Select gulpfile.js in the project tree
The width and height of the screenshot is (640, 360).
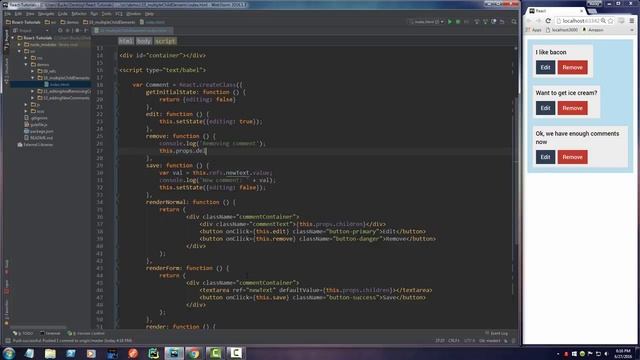click(36, 124)
